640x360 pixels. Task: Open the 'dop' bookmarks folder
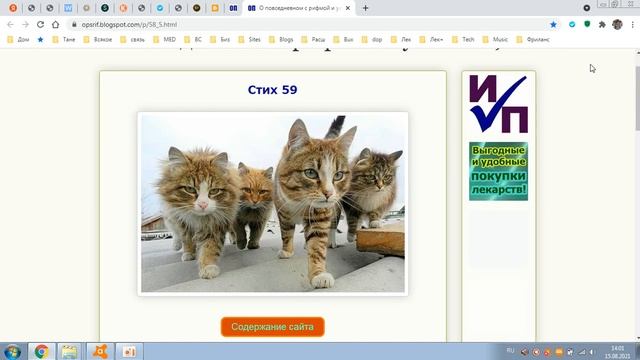372,40
